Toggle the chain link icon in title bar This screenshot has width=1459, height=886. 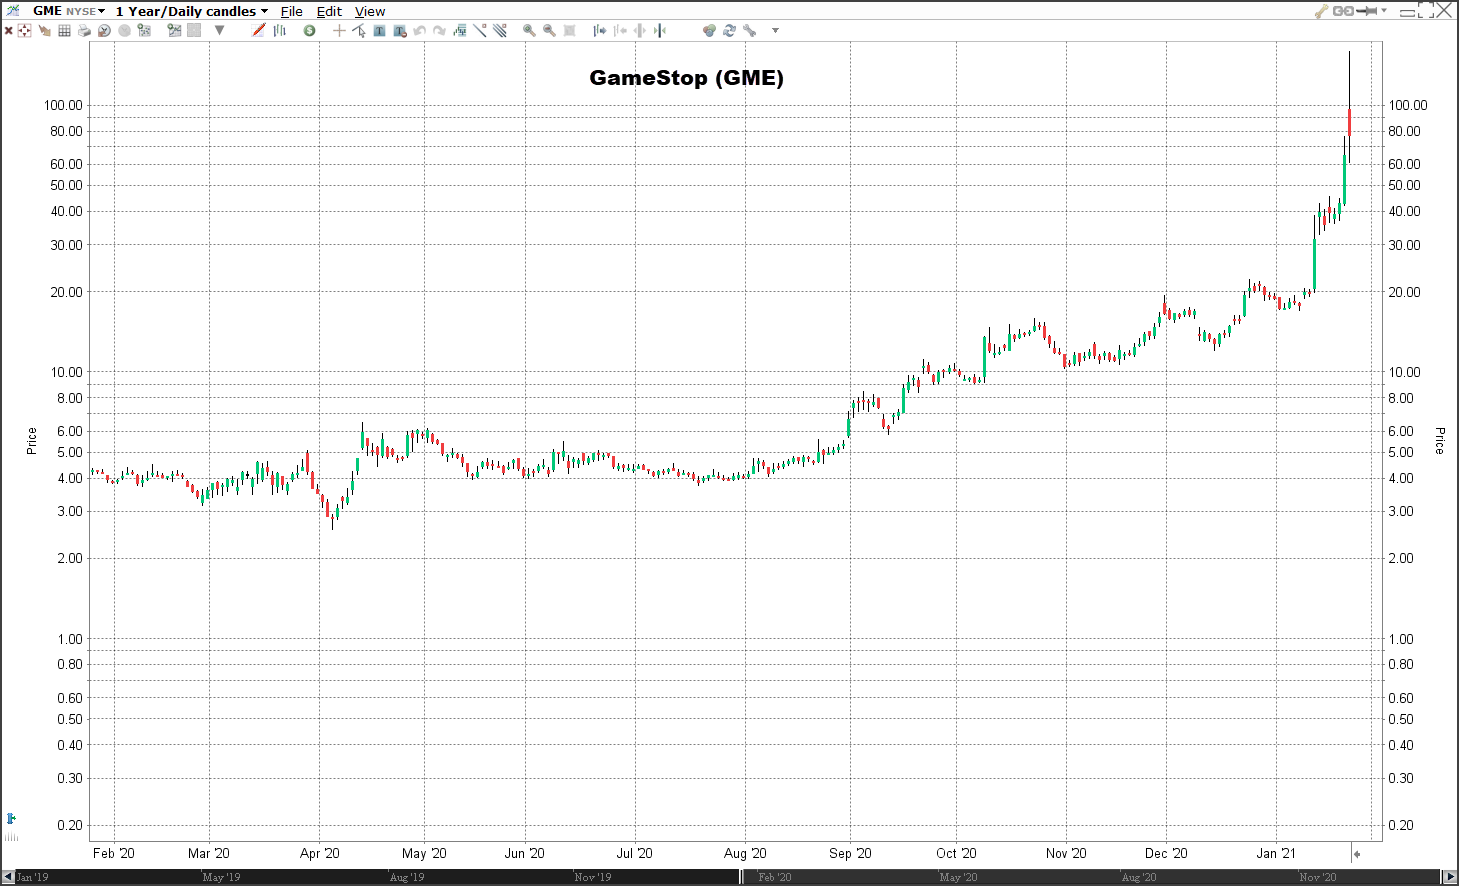[1343, 11]
